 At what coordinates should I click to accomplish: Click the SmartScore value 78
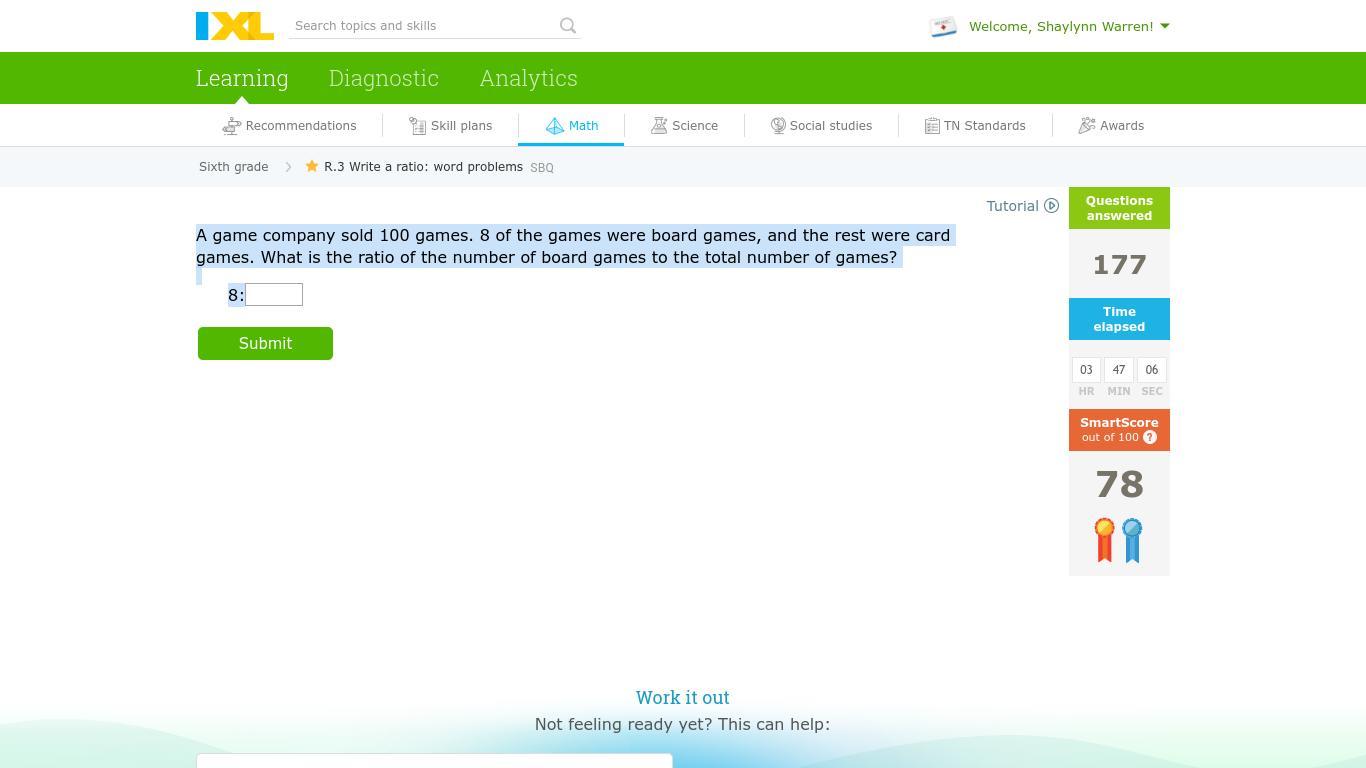click(1119, 485)
